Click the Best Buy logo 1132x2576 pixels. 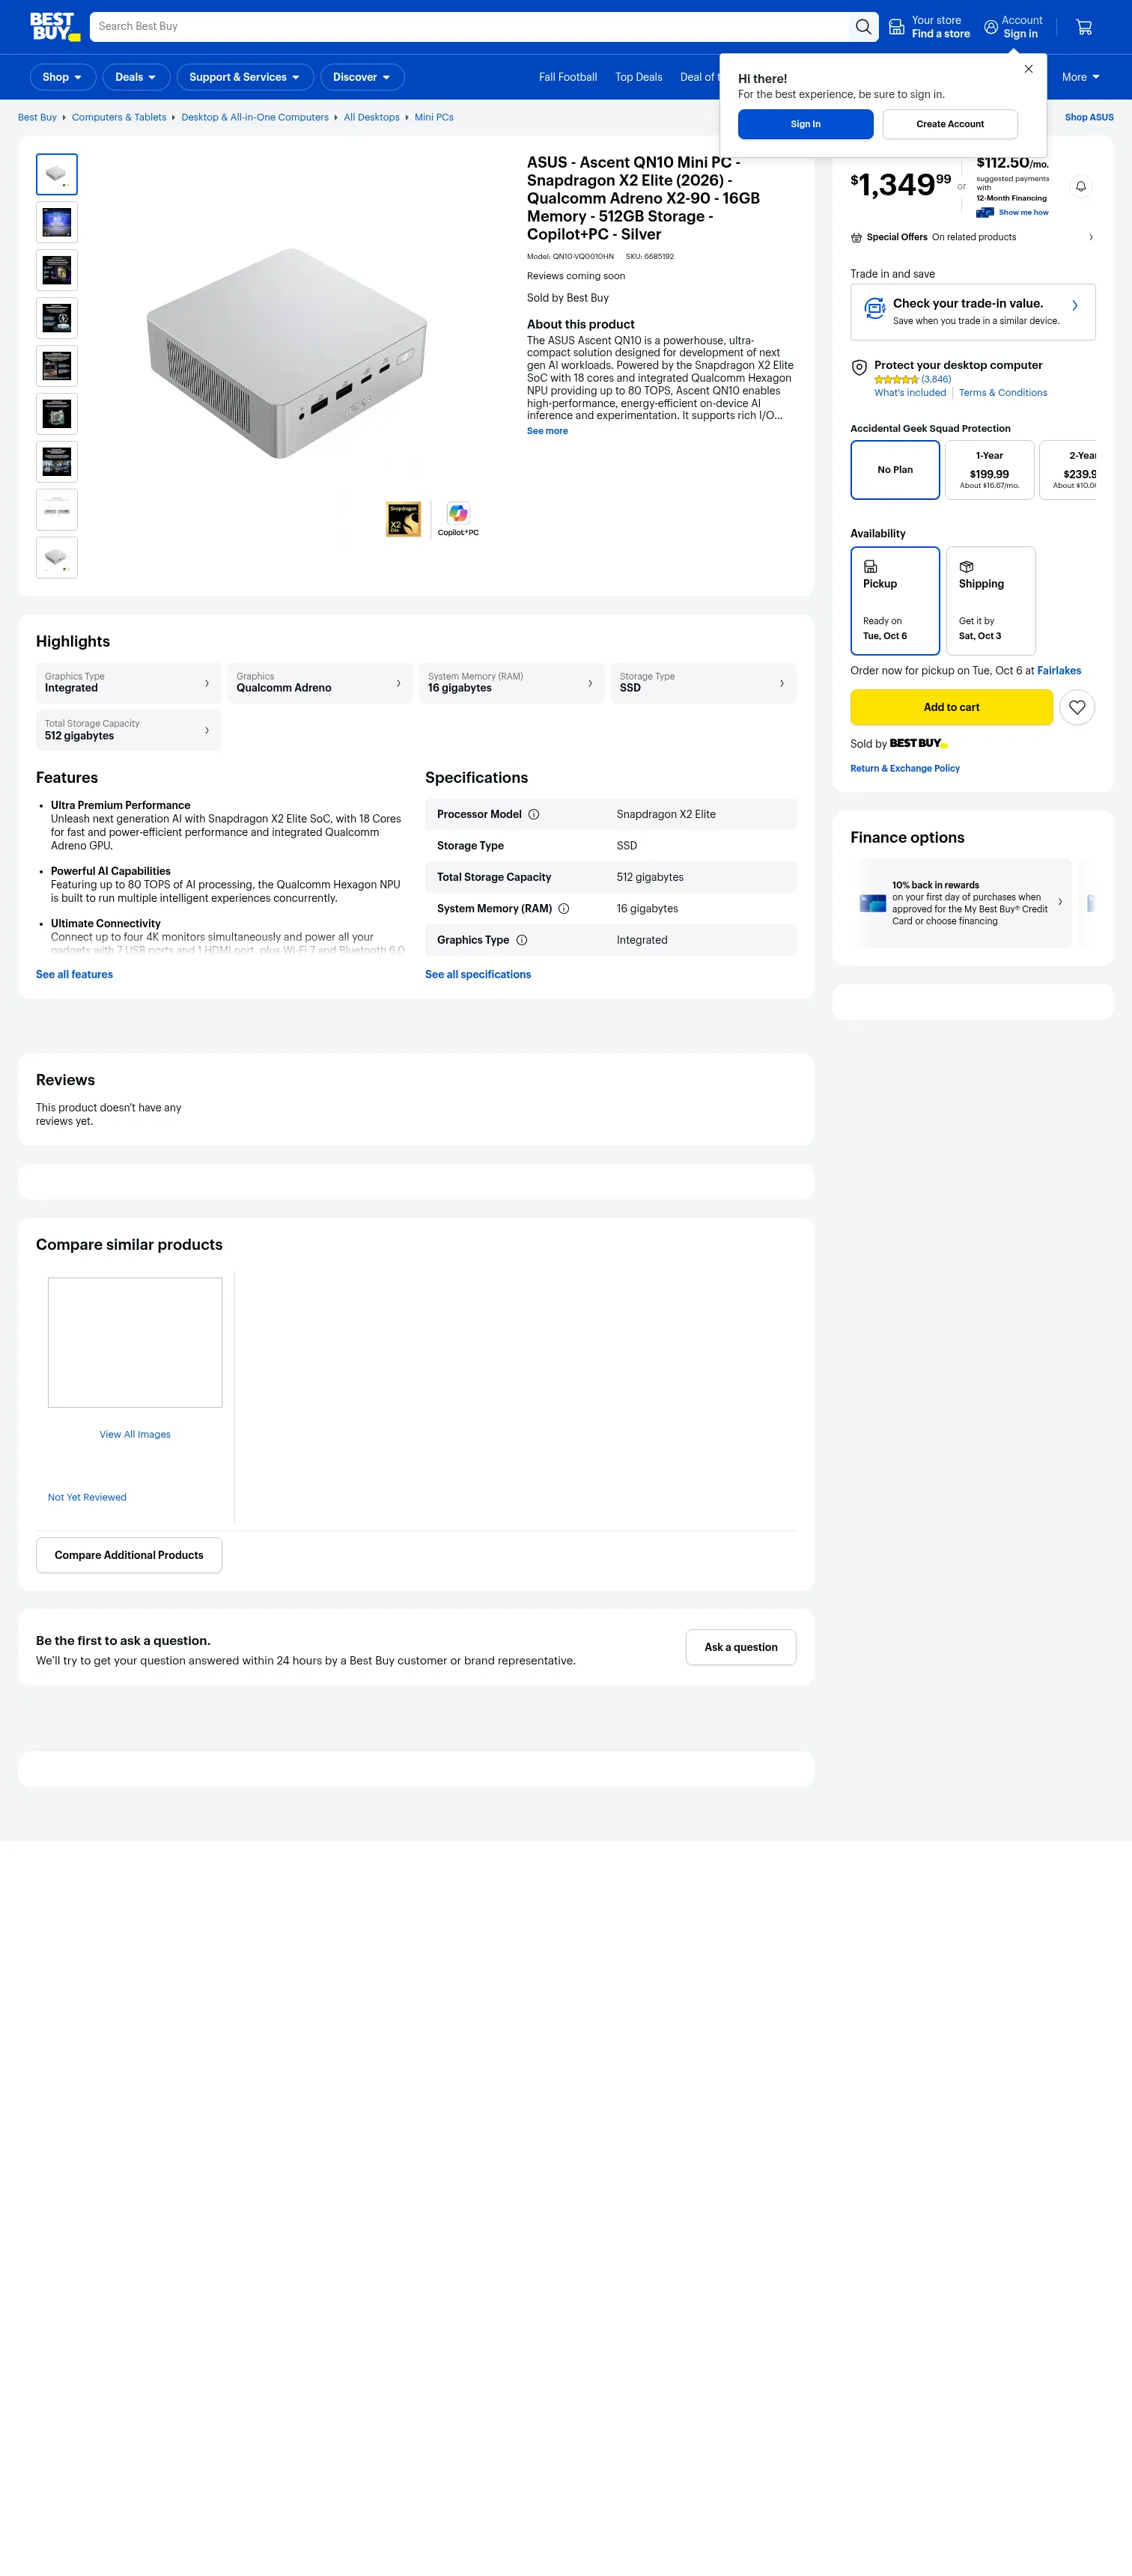click(55, 27)
